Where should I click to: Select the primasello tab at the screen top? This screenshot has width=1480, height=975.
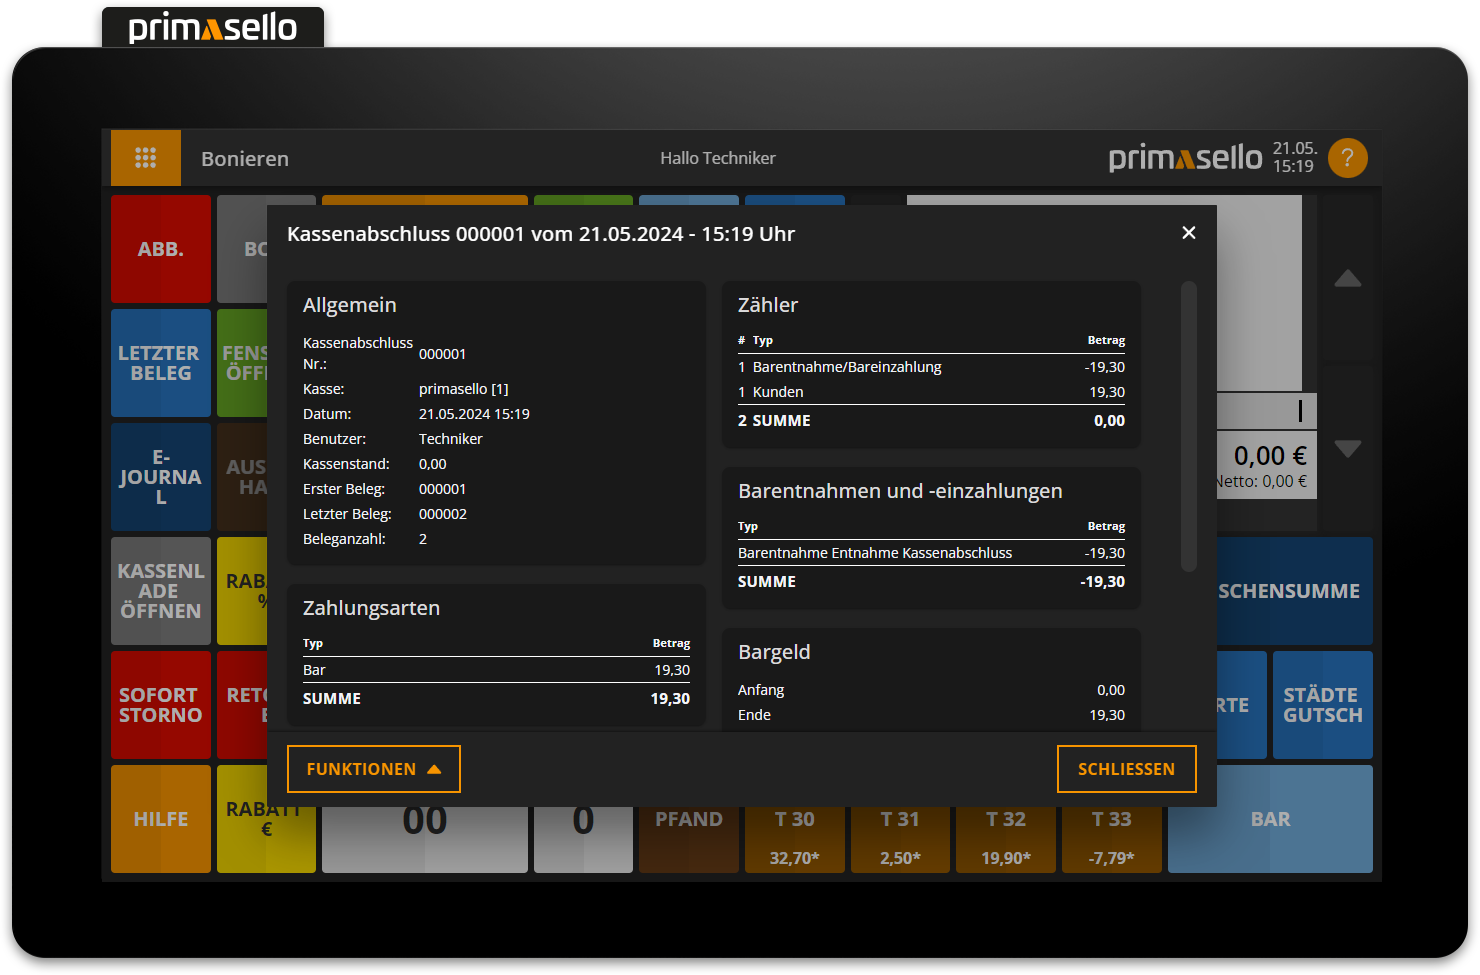pos(212,27)
